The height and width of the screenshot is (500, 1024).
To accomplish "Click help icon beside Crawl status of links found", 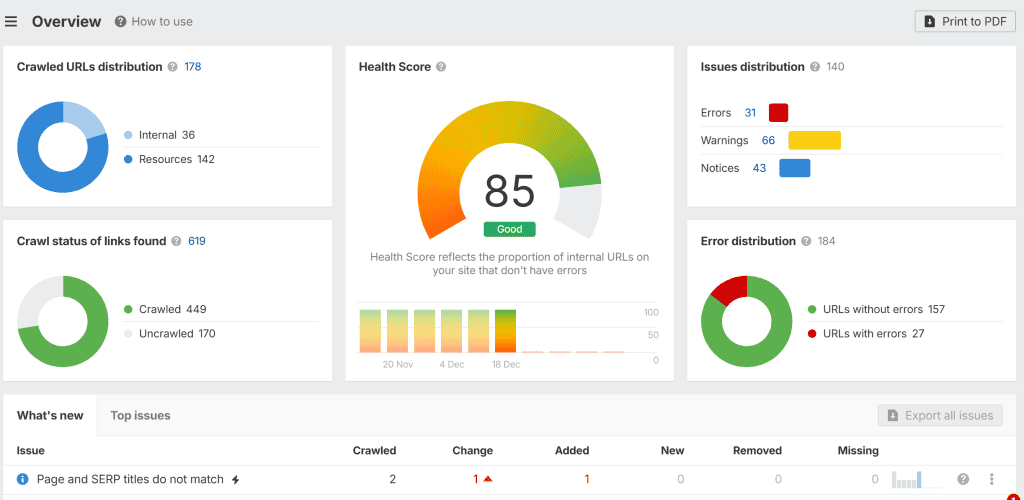I will pos(176,241).
